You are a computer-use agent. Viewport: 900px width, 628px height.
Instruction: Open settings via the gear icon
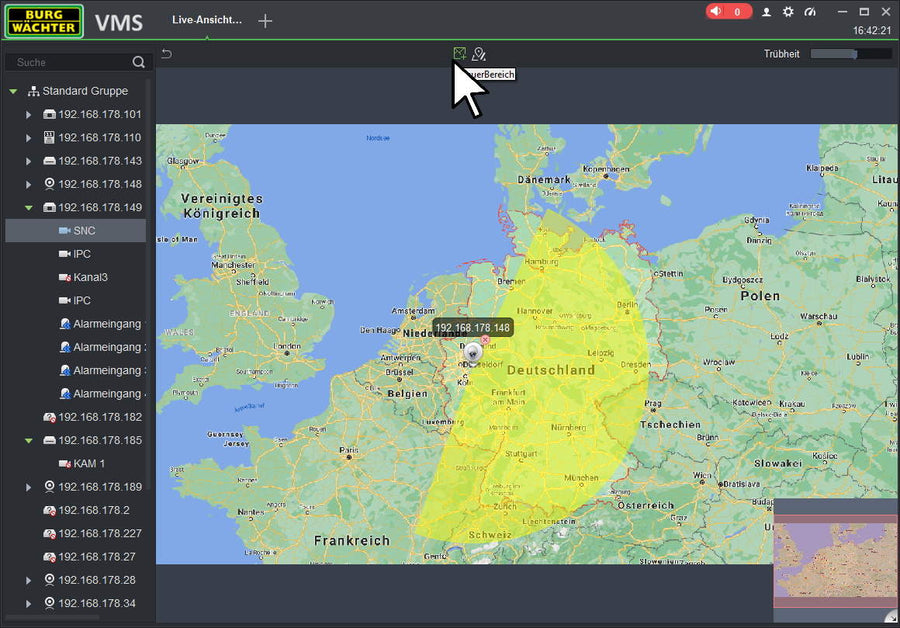[x=788, y=12]
